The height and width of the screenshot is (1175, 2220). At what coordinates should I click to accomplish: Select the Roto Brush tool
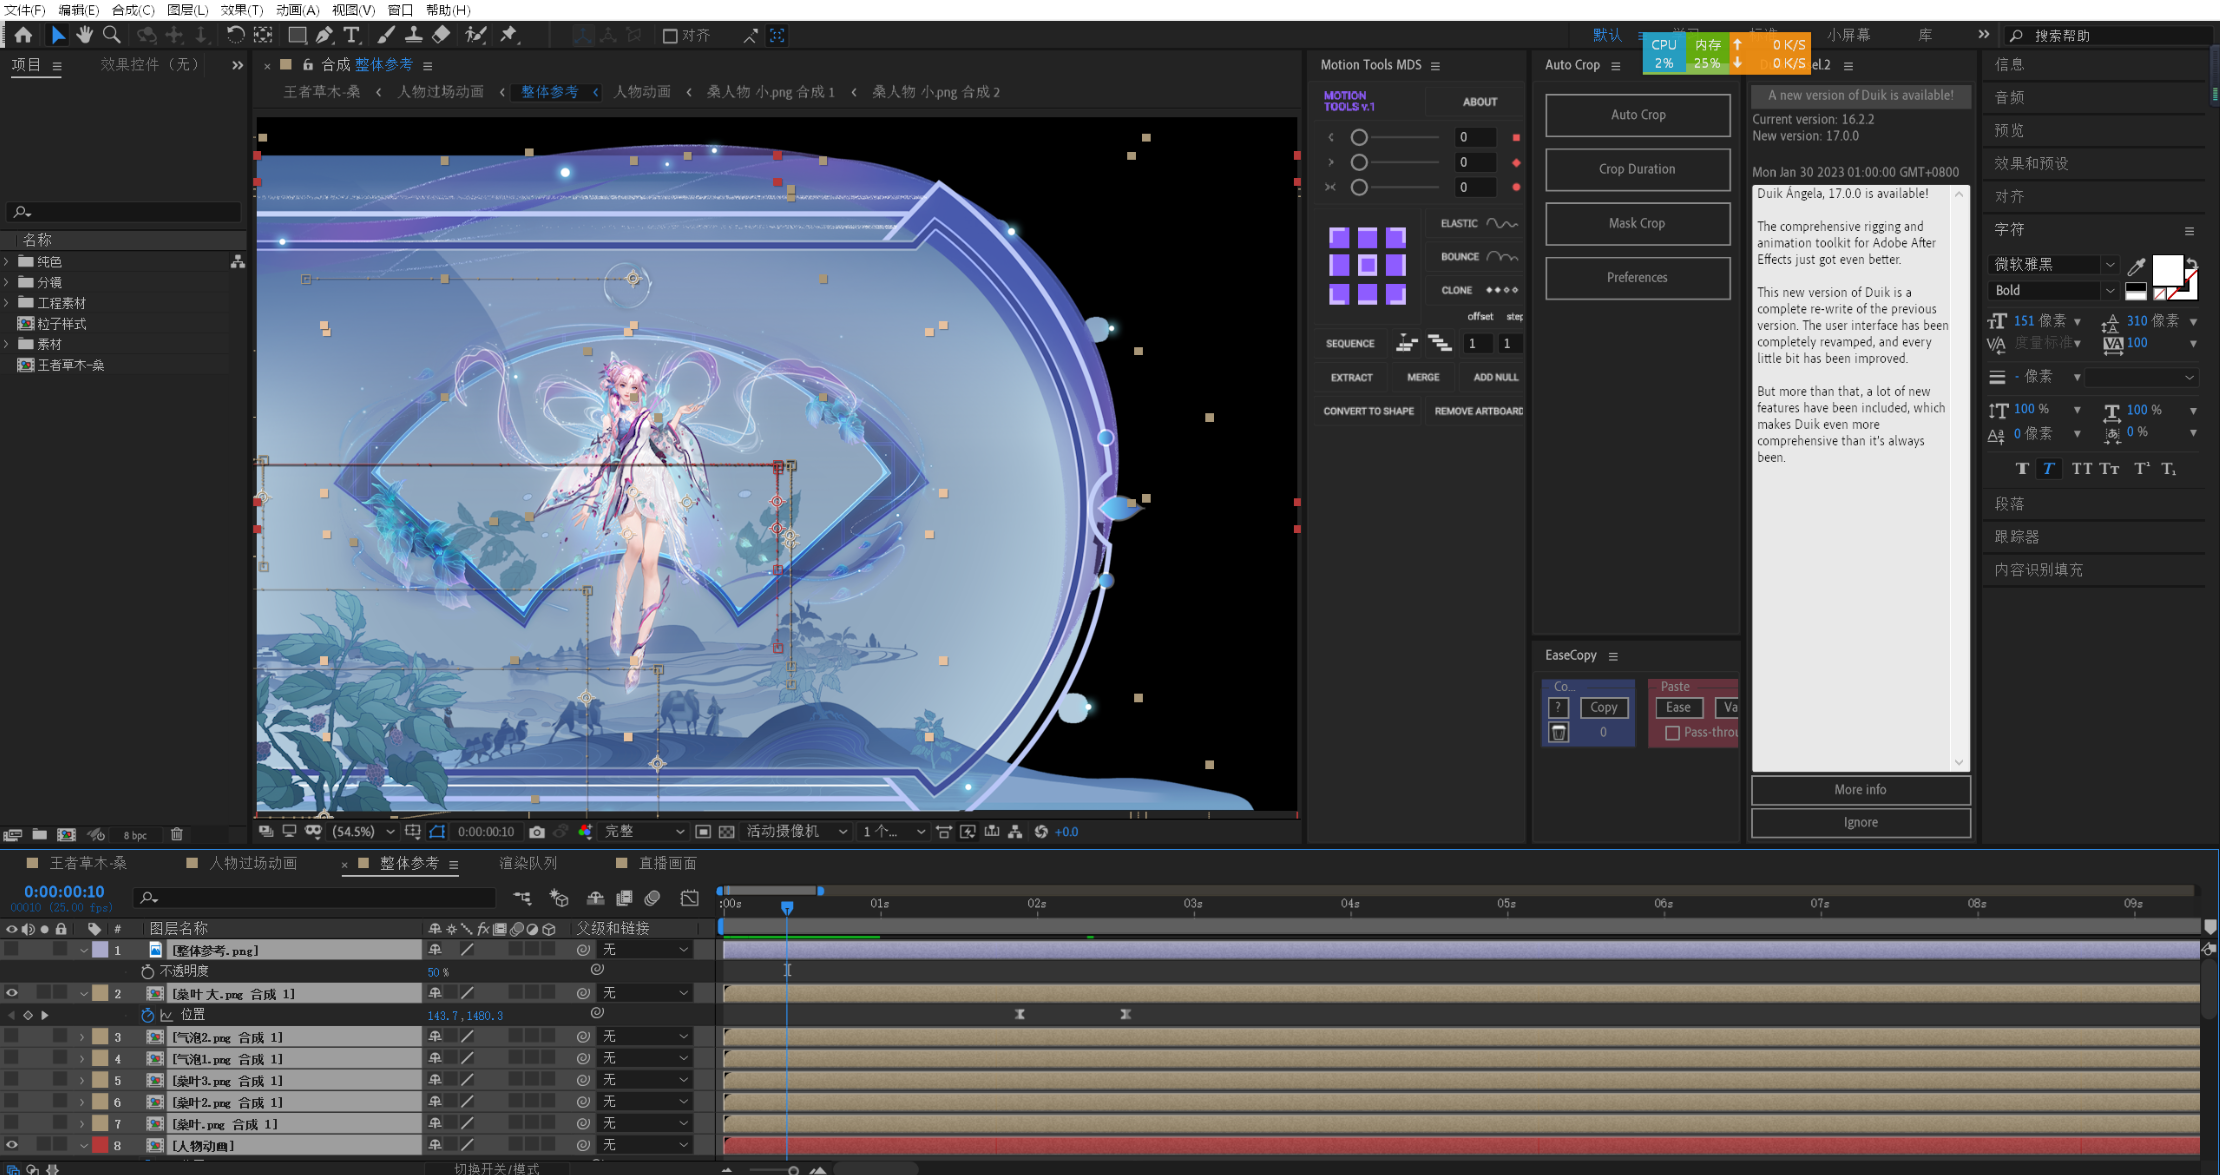coord(476,35)
